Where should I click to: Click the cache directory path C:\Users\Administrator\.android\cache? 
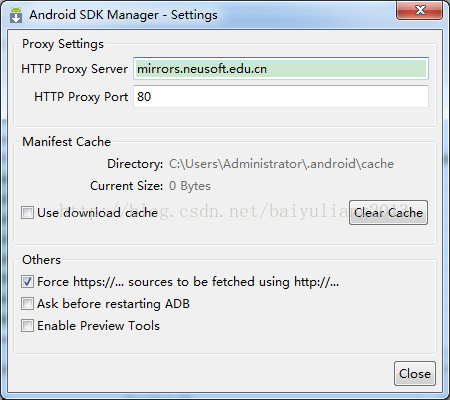tap(281, 164)
